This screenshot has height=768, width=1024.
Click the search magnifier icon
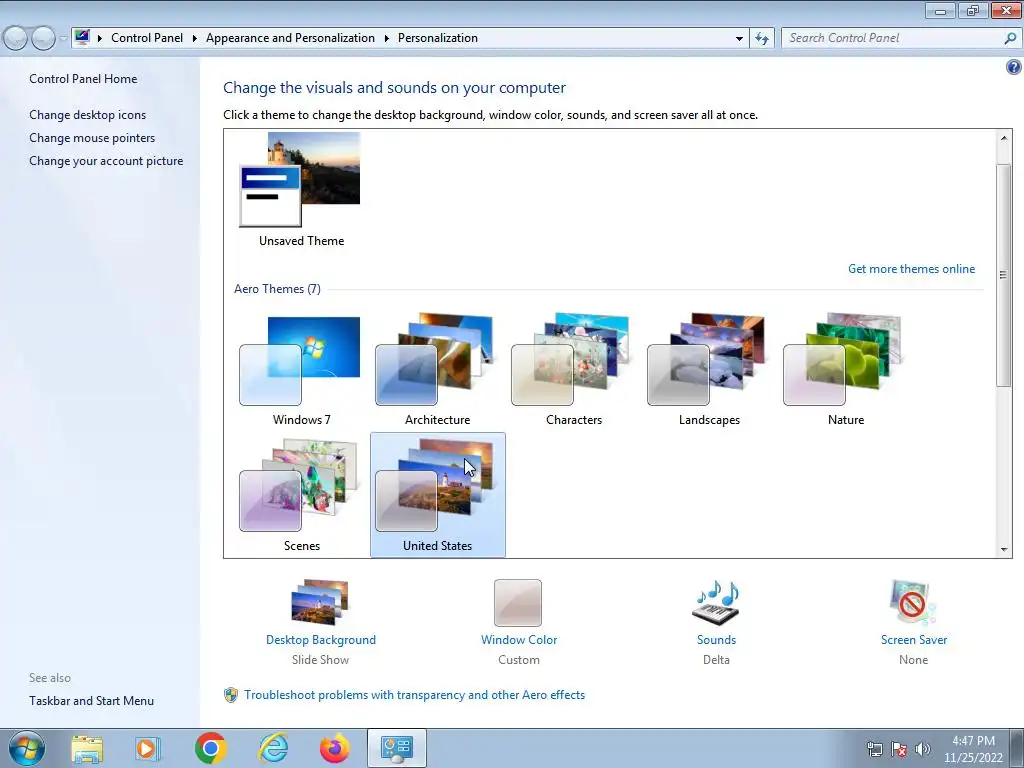coord(1010,39)
